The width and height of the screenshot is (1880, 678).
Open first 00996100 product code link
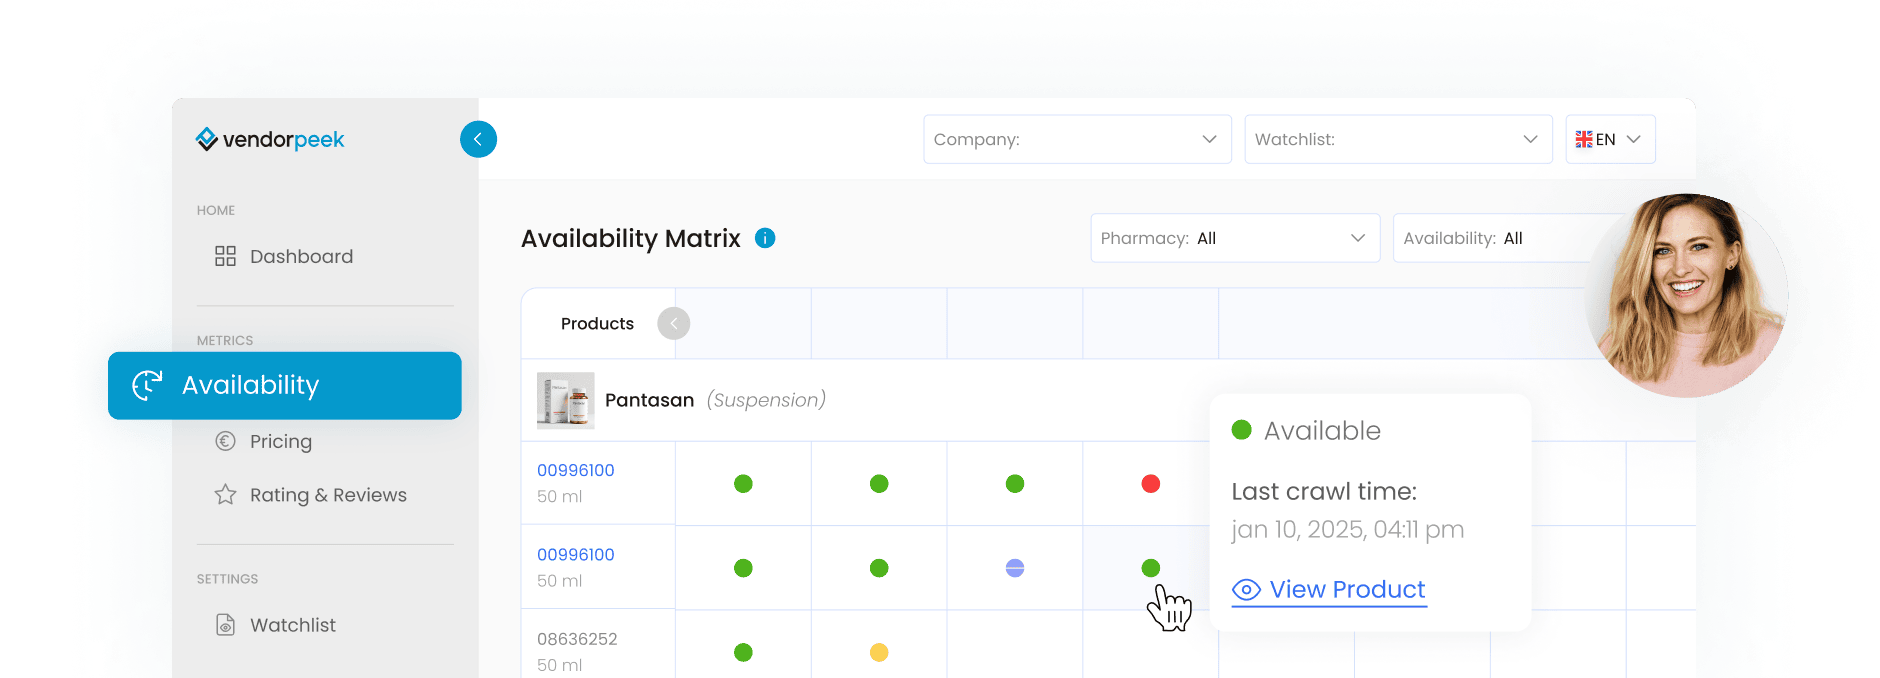pos(575,470)
